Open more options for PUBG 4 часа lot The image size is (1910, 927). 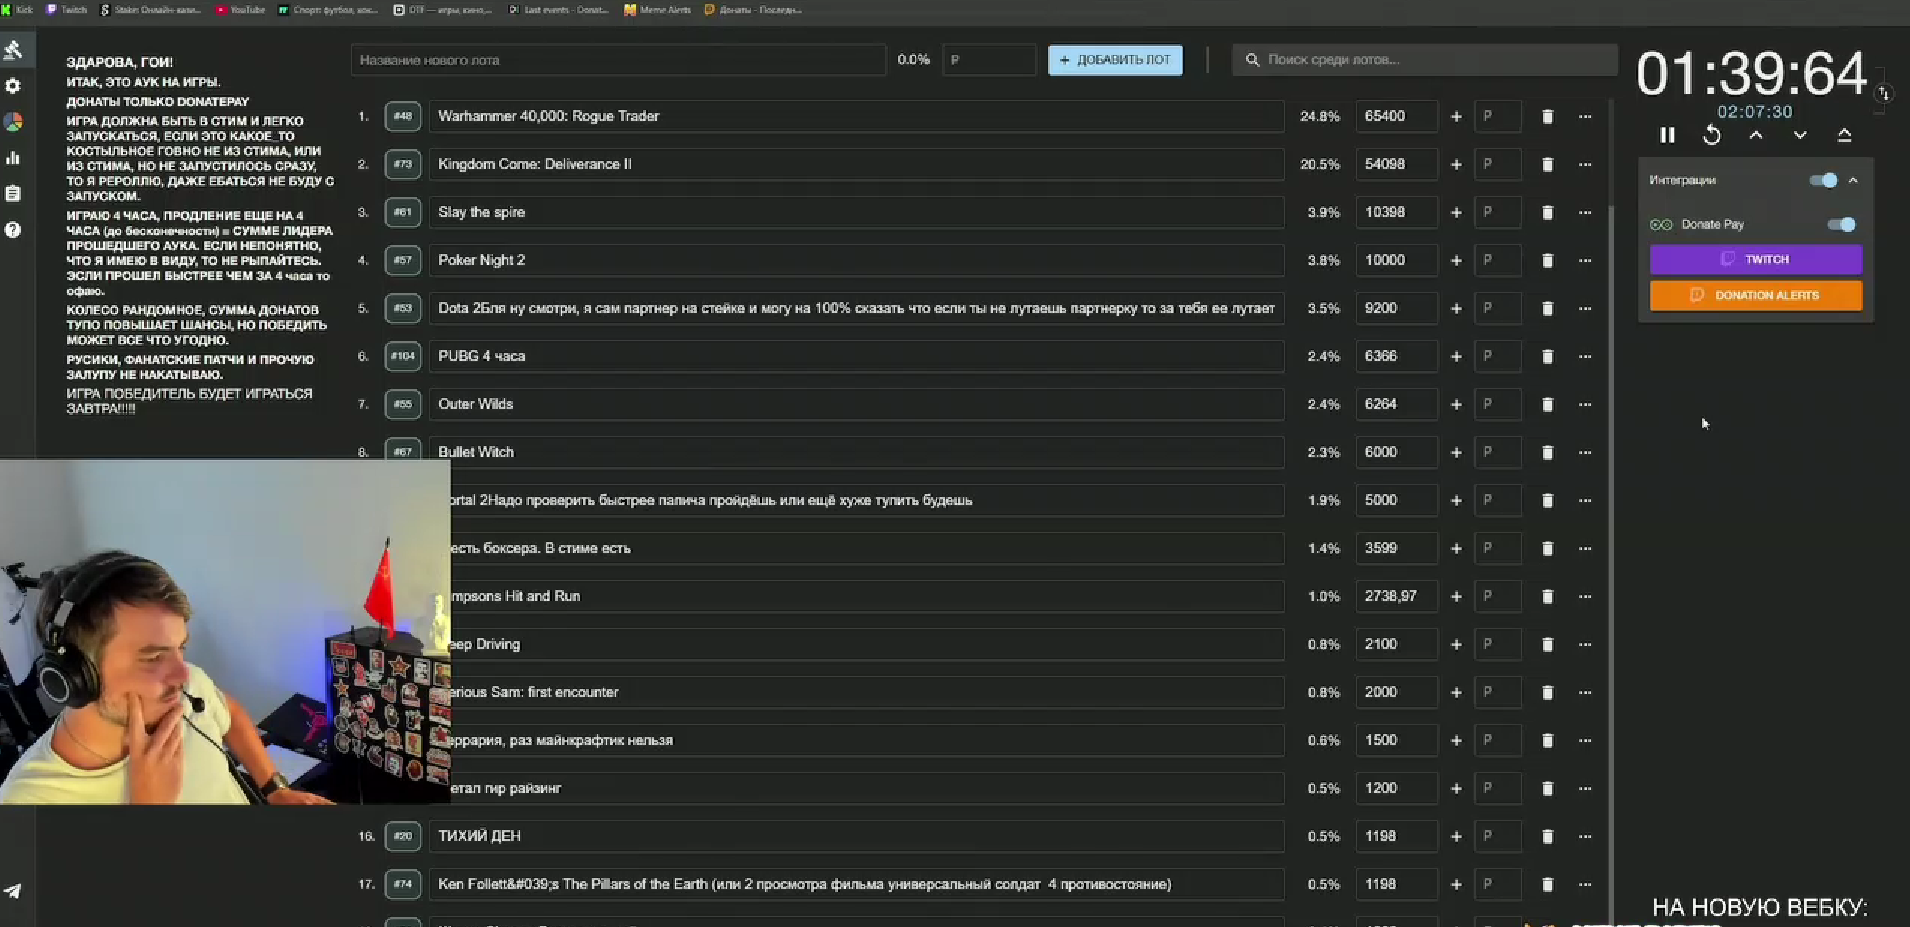tap(1585, 356)
